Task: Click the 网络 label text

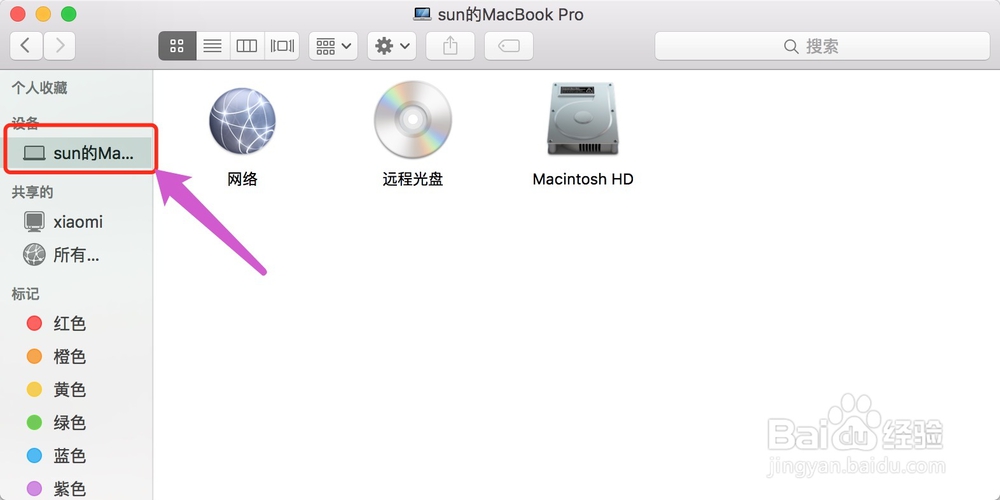Action: [242, 179]
